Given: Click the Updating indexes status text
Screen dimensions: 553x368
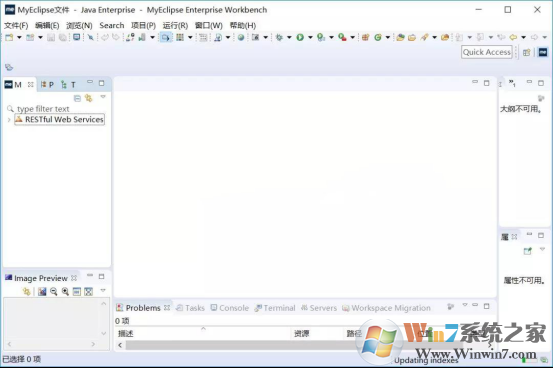Looking at the screenshot, I should pos(426,360).
